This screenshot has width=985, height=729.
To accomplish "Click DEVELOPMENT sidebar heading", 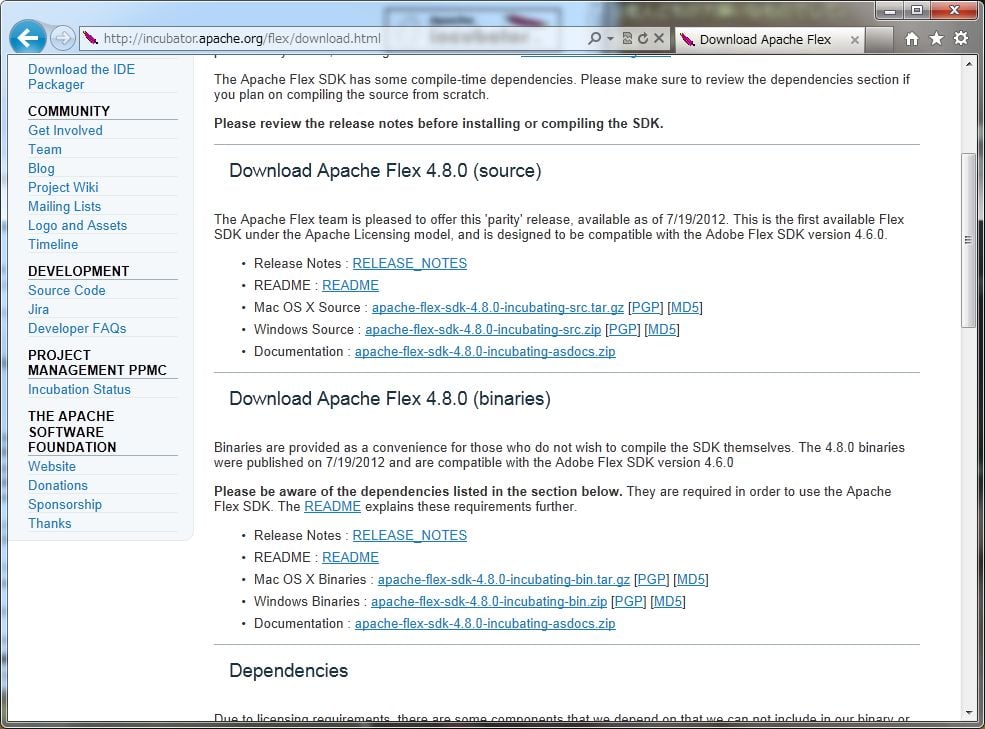I will 79,271.
